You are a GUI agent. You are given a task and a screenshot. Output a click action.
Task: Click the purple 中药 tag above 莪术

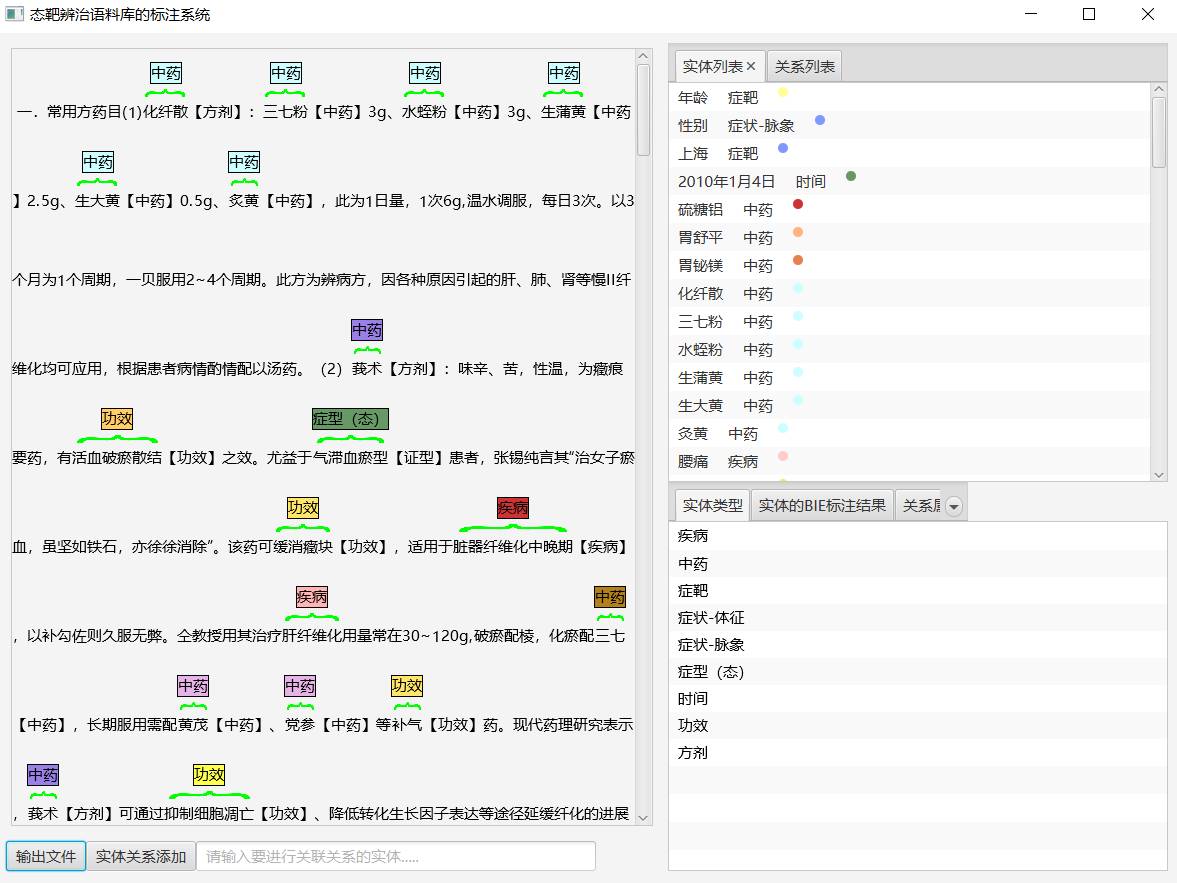366,331
